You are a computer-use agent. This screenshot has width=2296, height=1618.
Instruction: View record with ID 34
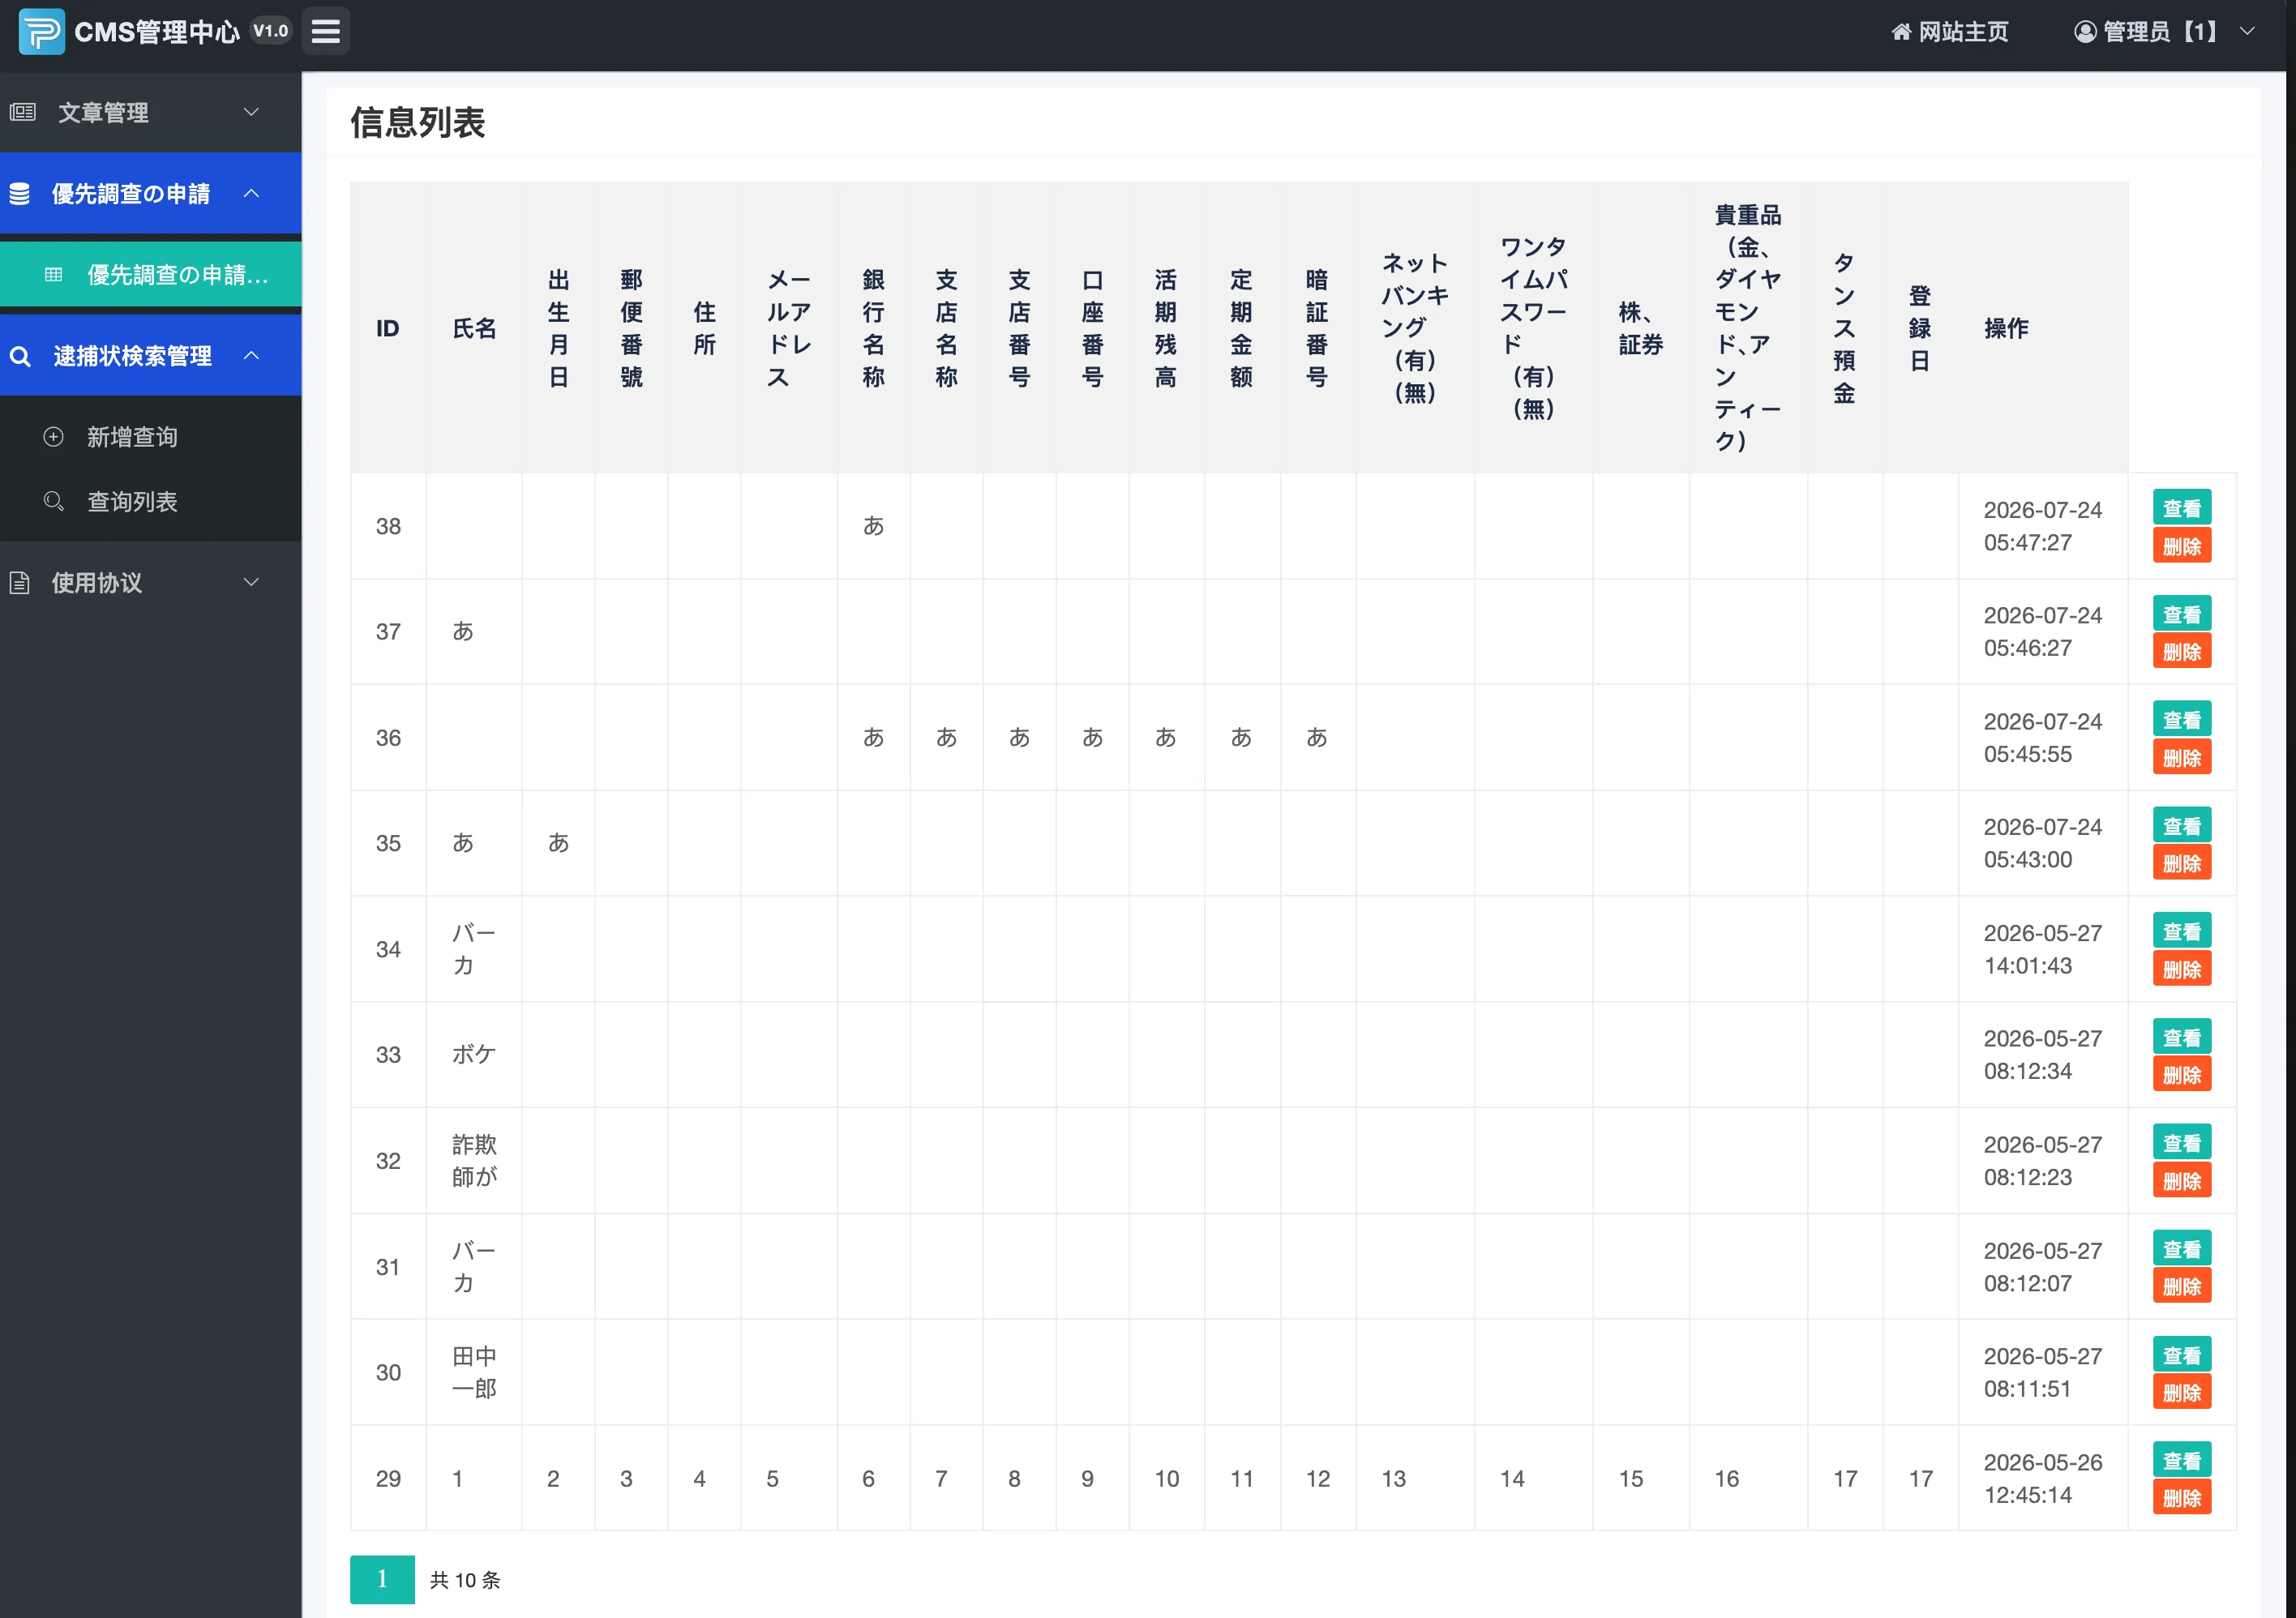(x=2182, y=931)
